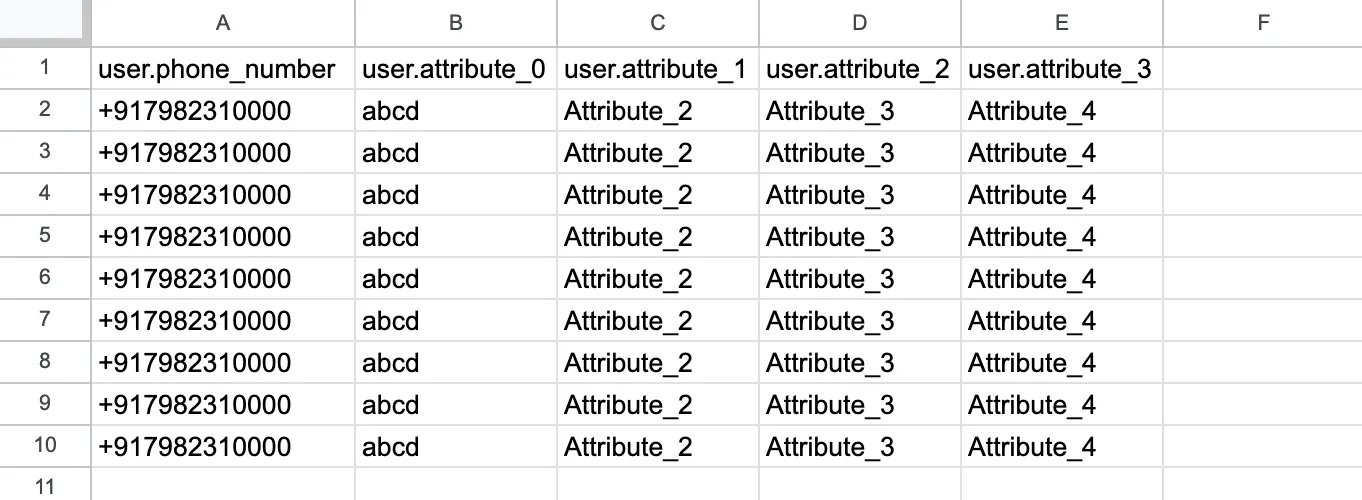Select column F header

click(x=1263, y=22)
